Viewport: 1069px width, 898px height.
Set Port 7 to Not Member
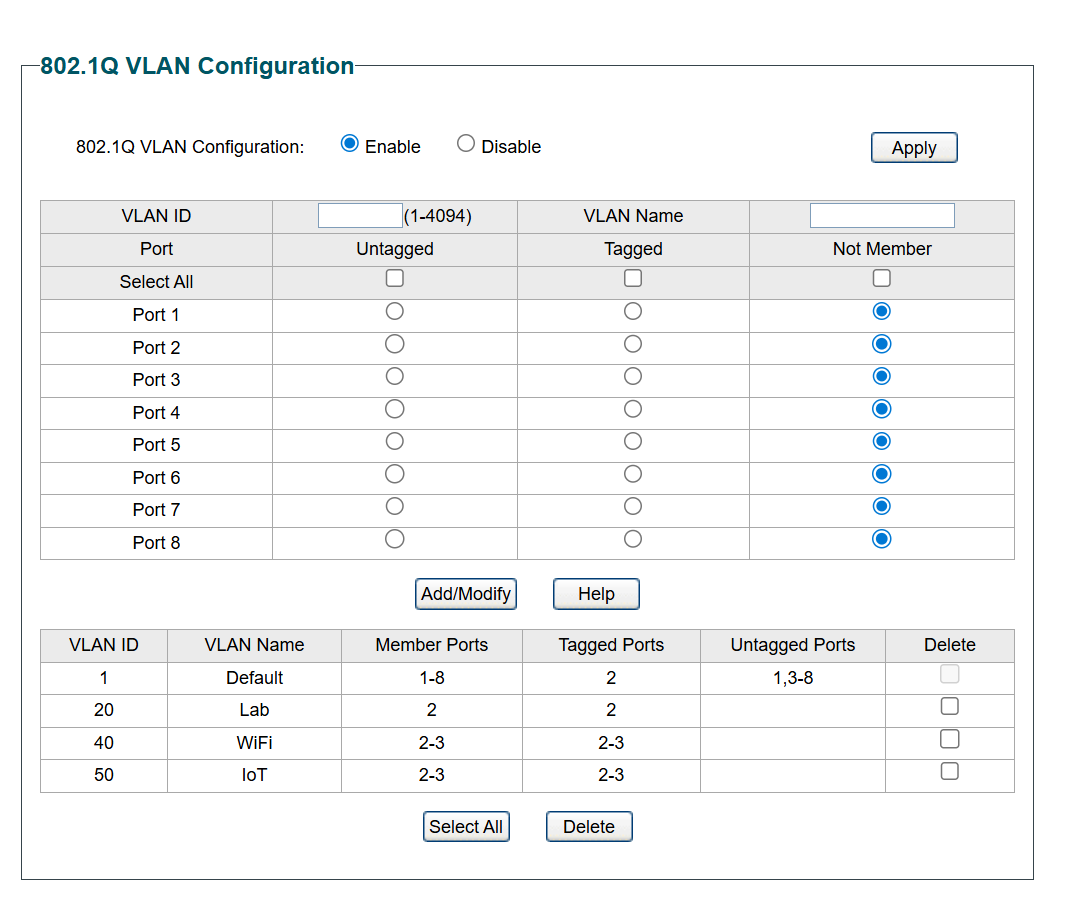pos(882,507)
